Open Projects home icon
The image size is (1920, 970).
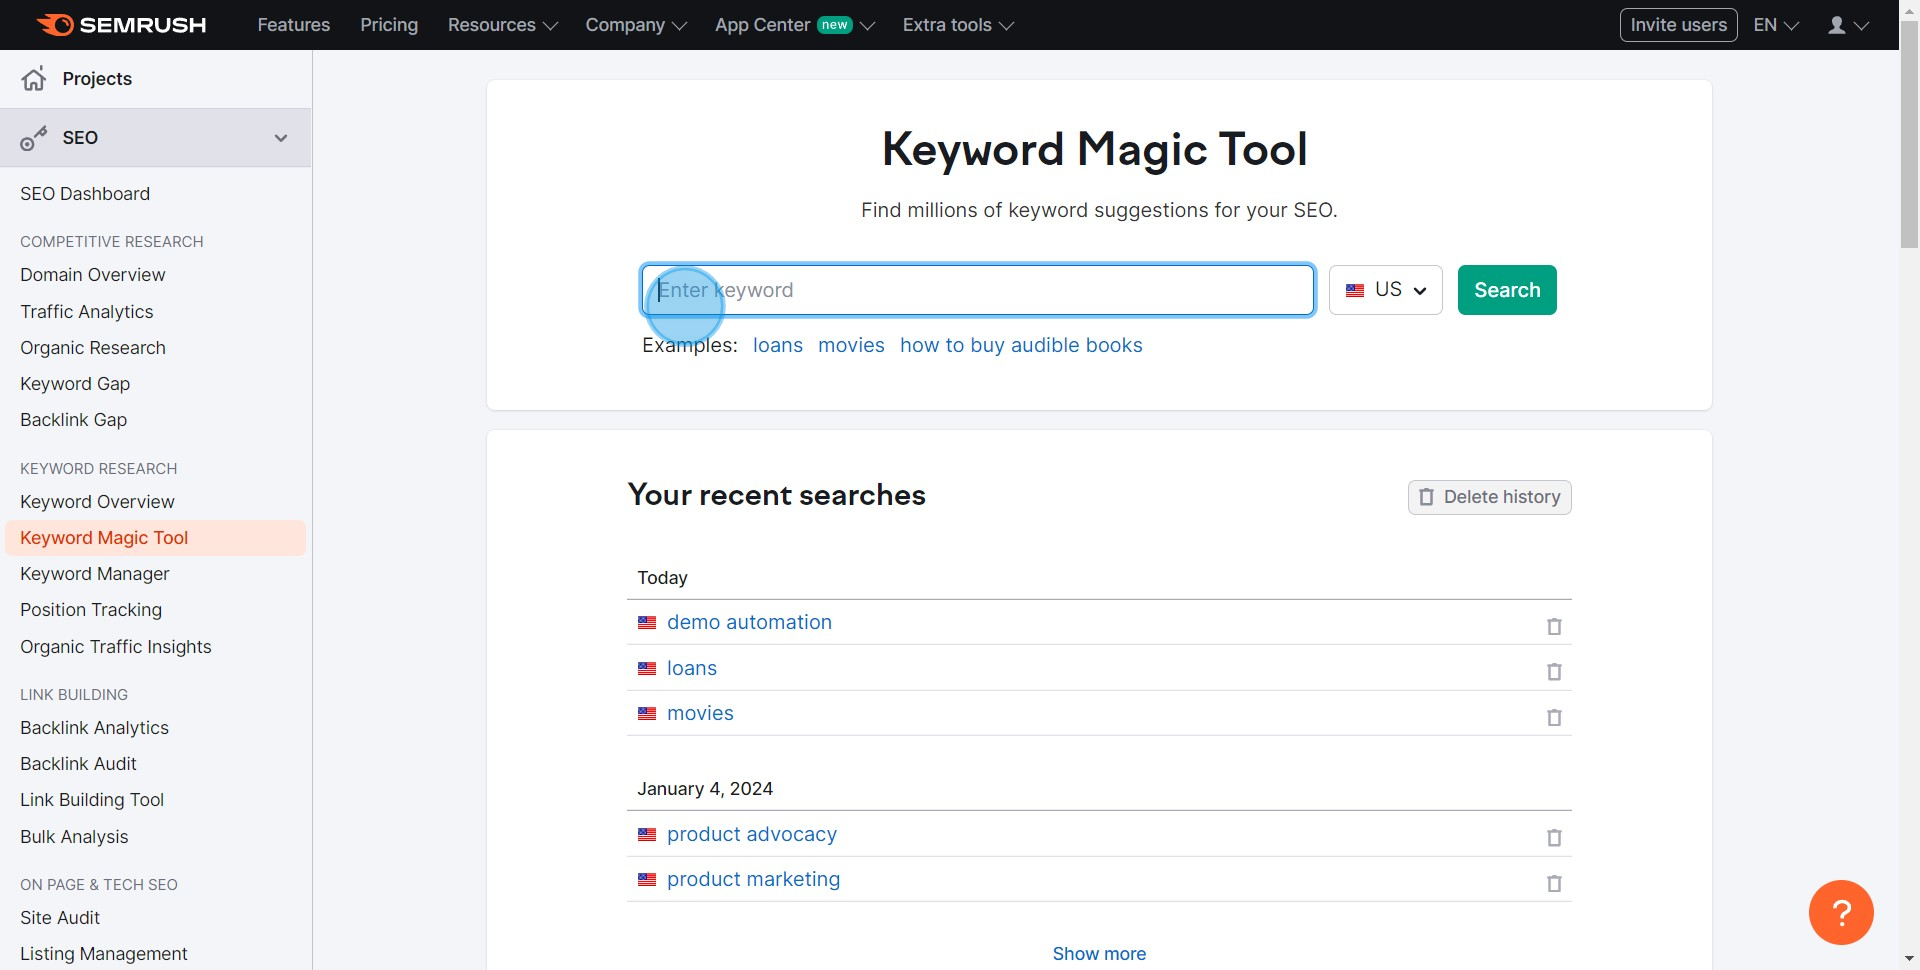[x=34, y=79]
